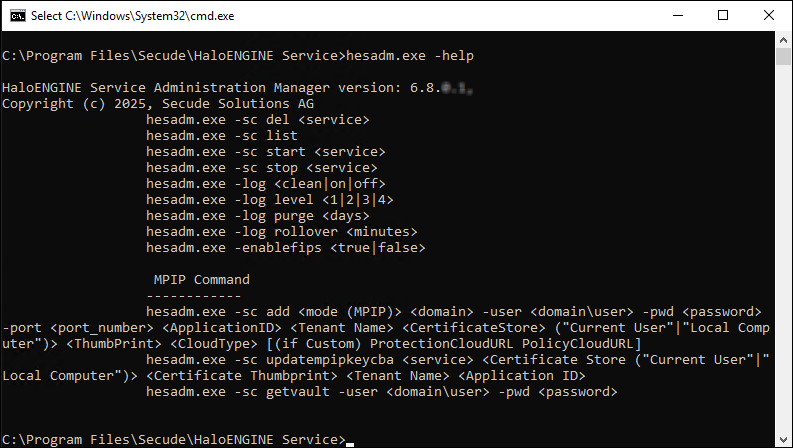Click the "-sc stop <service>" command line
The width and height of the screenshot is (793, 448).
tap(261, 167)
